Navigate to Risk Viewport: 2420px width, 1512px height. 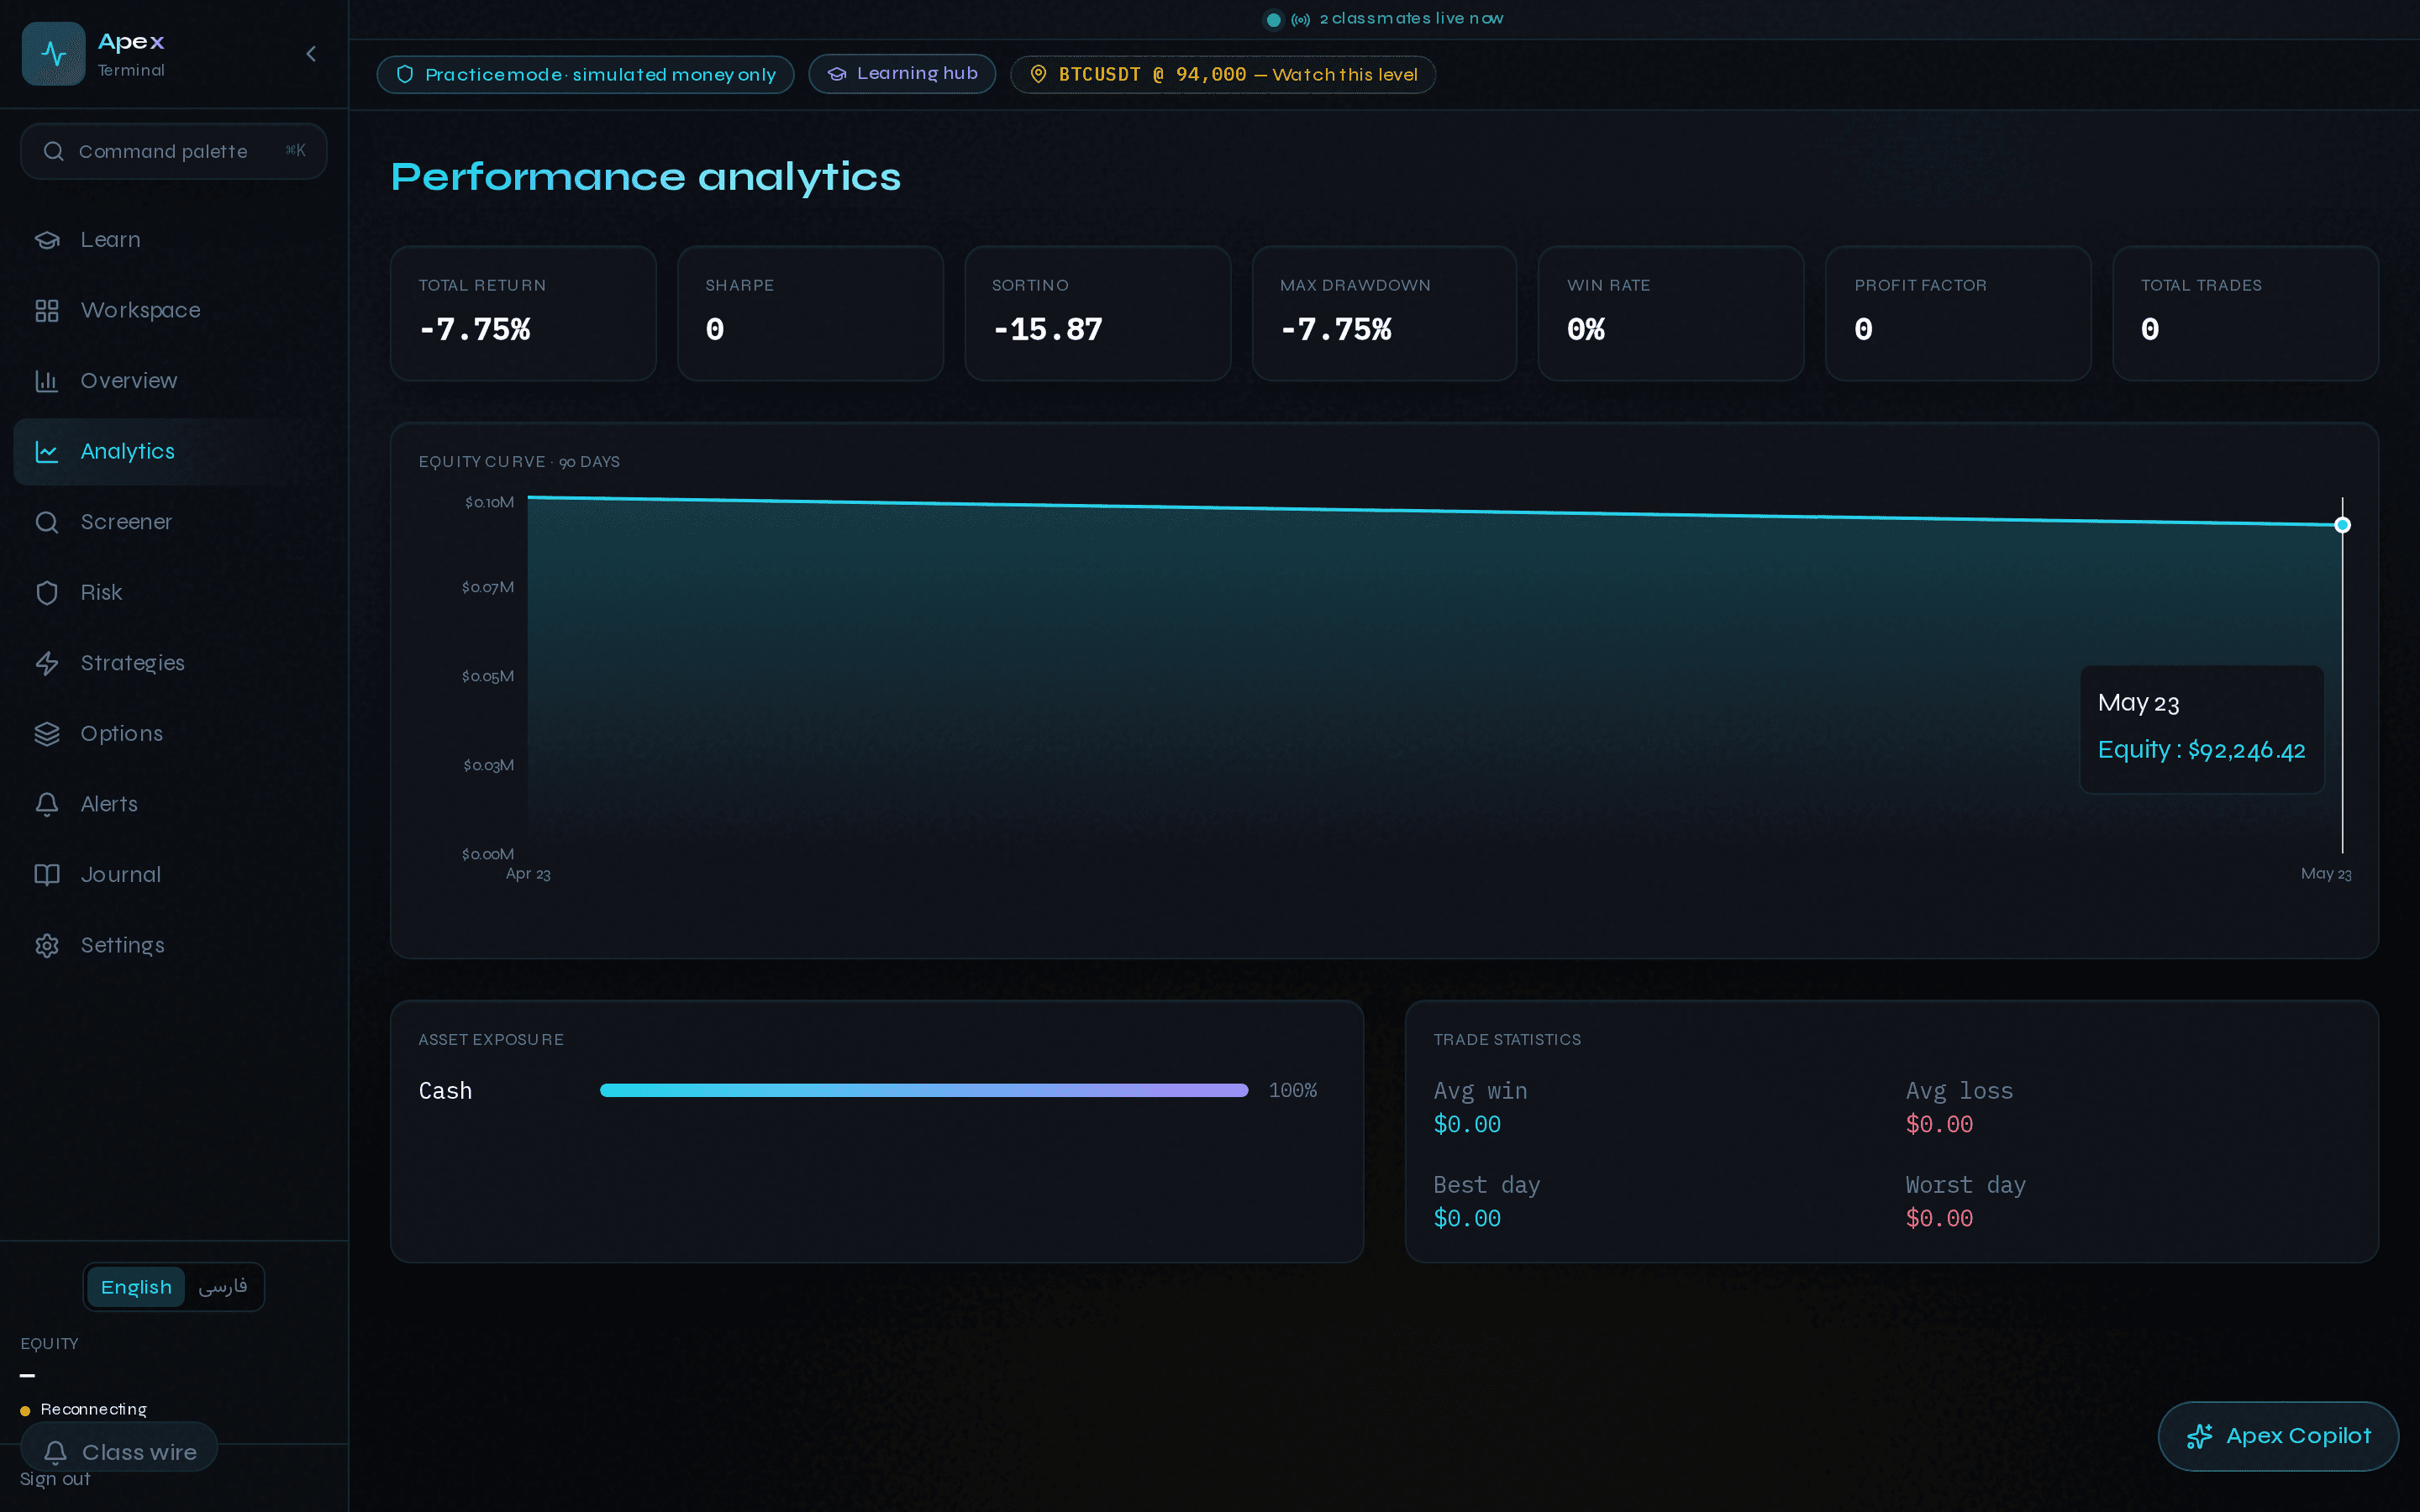point(173,593)
